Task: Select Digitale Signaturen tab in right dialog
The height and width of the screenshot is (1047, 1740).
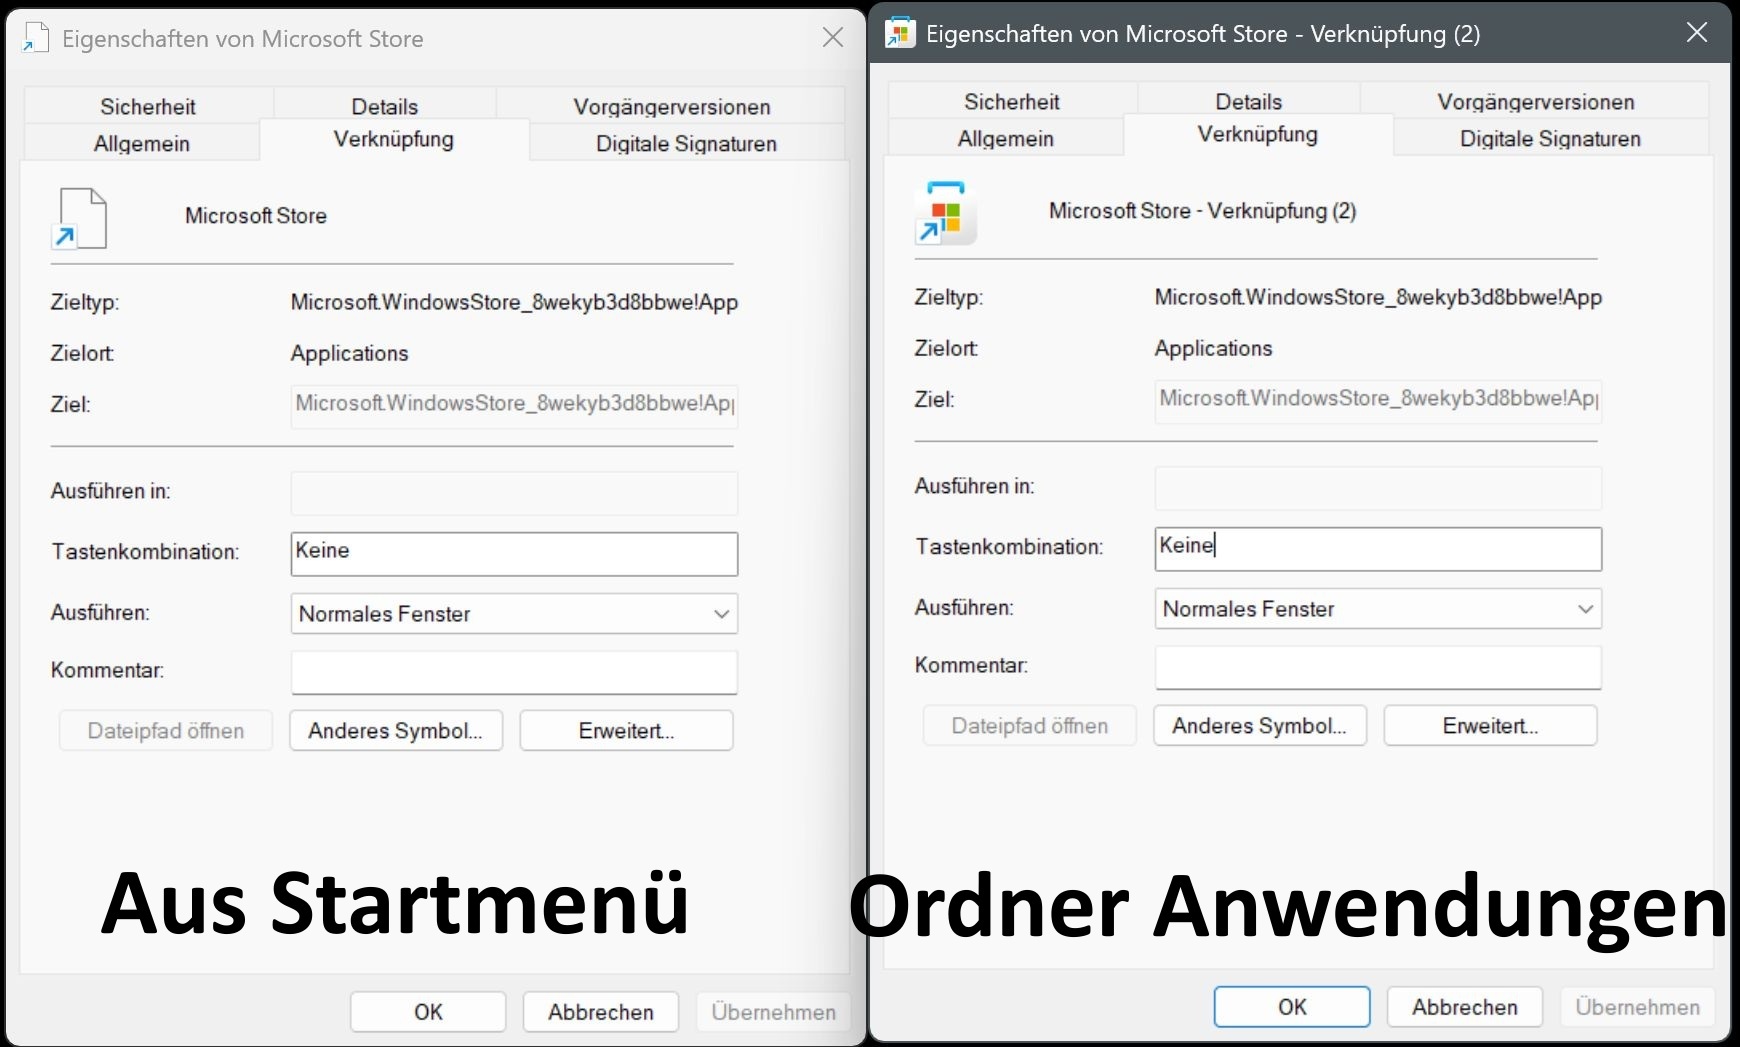Action: (1550, 138)
